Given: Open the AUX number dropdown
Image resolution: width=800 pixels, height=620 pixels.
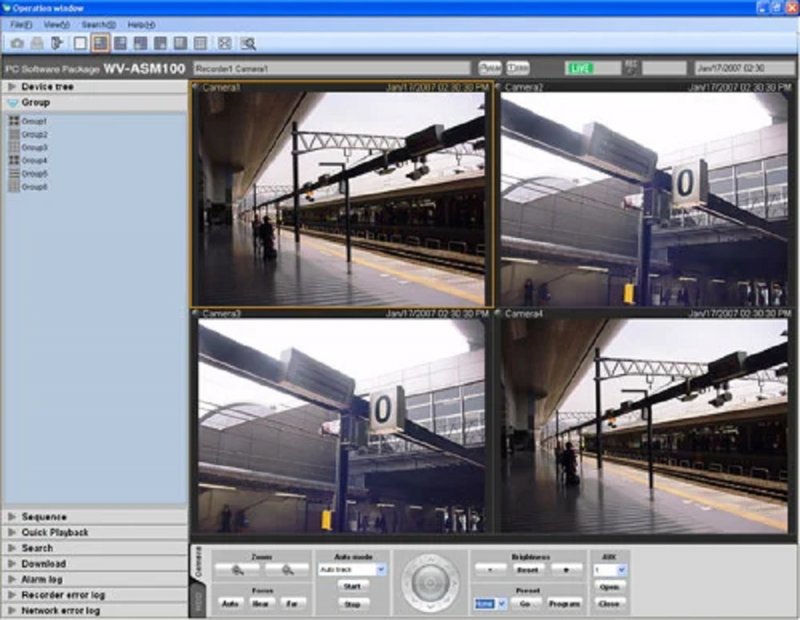Looking at the screenshot, I should point(622,569).
